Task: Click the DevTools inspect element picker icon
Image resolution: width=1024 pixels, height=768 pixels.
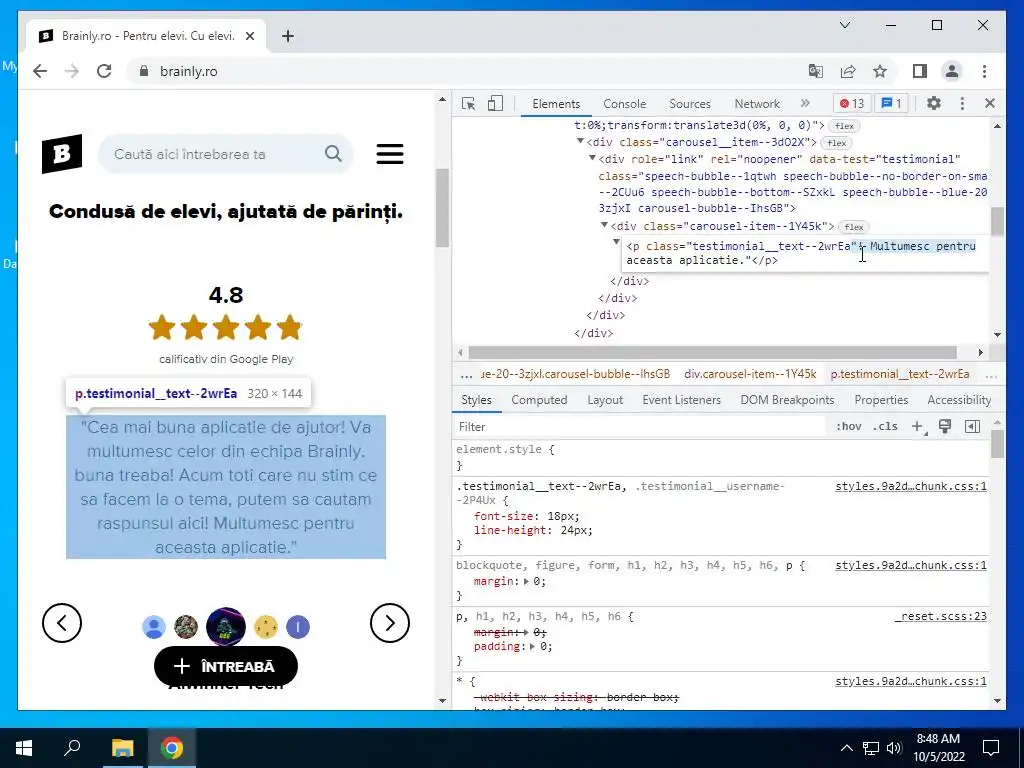Action: point(468,103)
